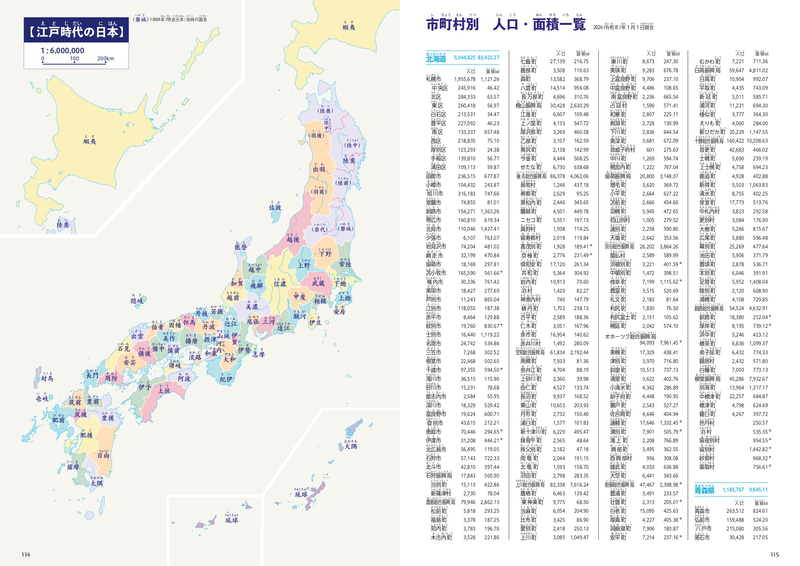Click the 長門 province label
Viewport: 800px width, 566px height.
coord(92,375)
